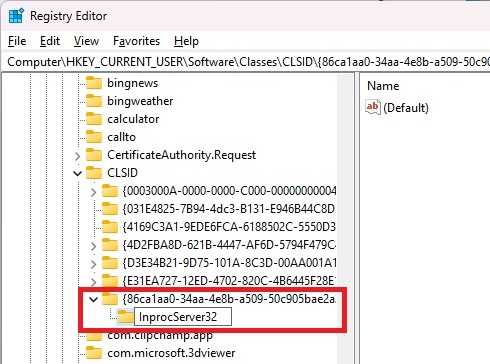Select the callto folder icon
Screen dimensions: 490x364
[94, 137]
